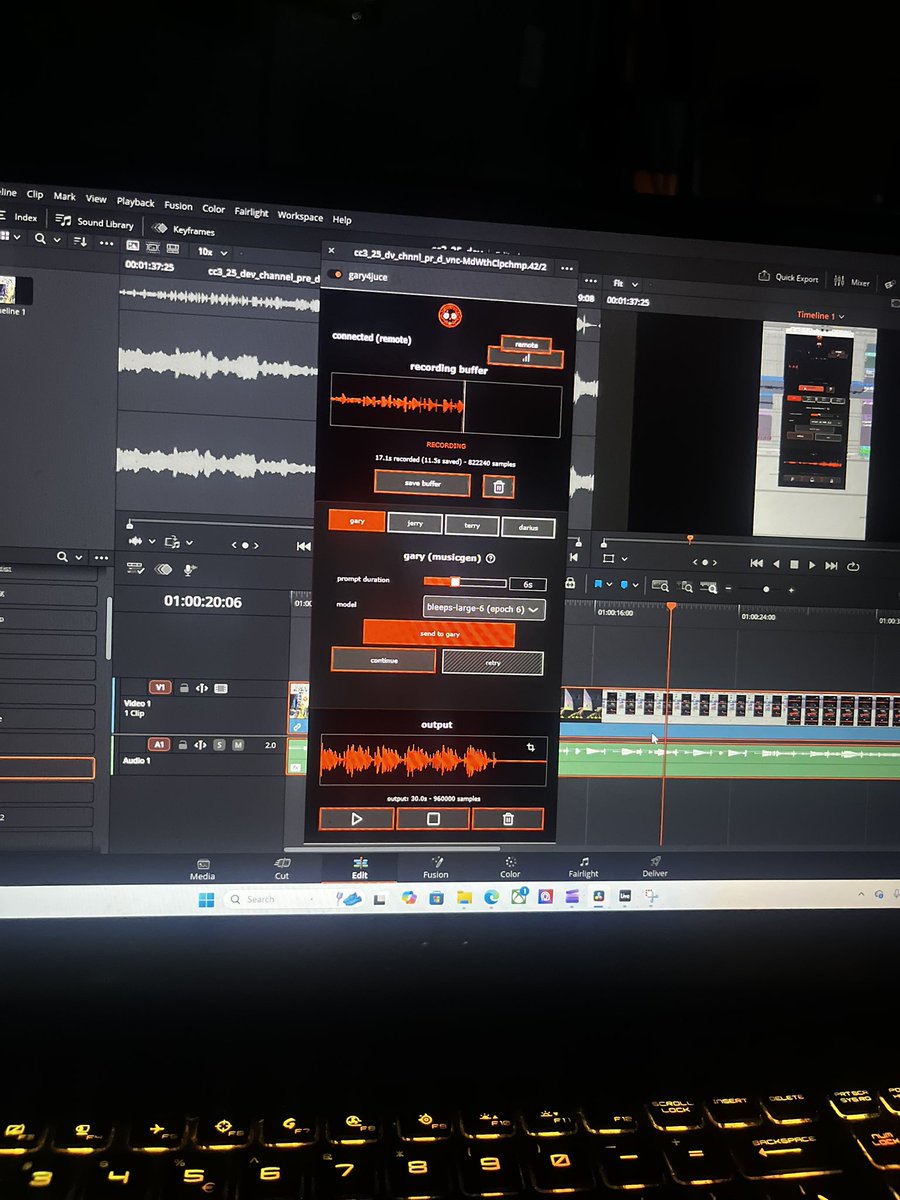Open the Mixer panel

click(852, 282)
